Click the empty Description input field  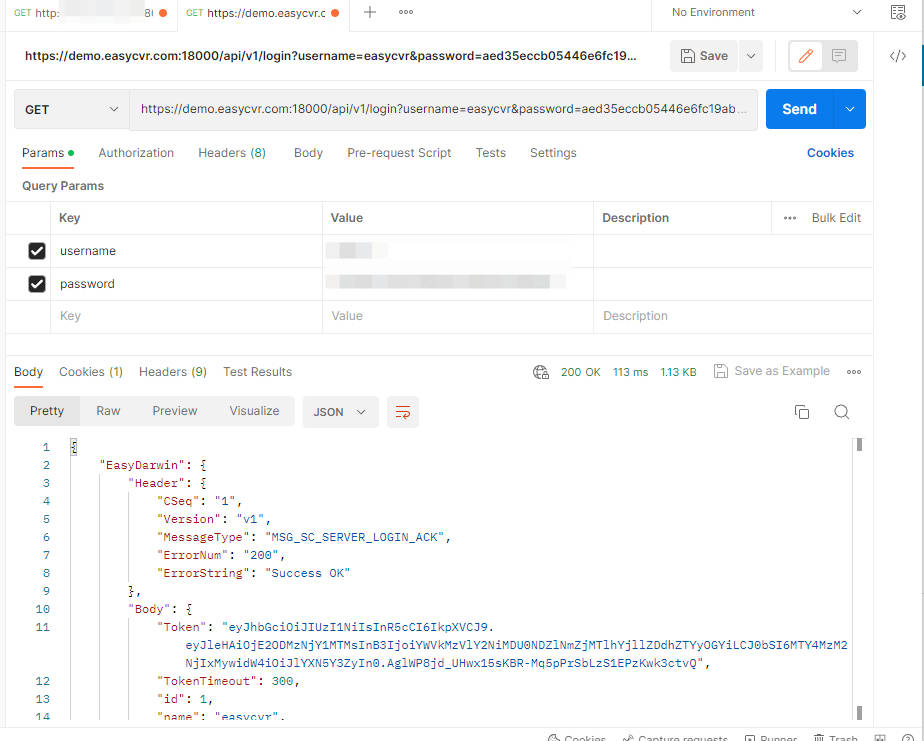(x=733, y=317)
